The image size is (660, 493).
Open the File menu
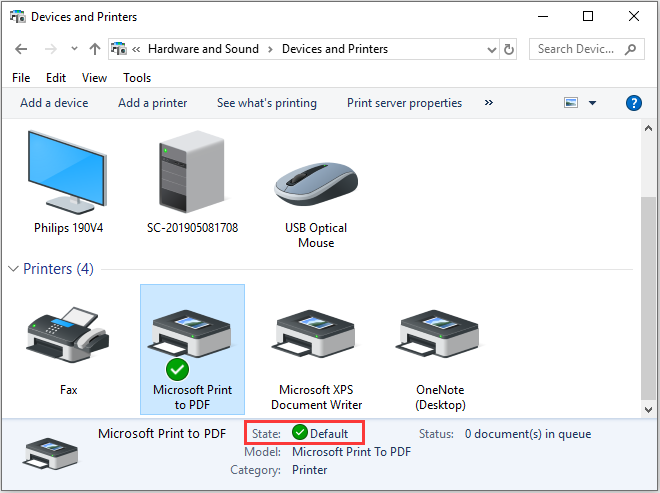tap(21, 78)
